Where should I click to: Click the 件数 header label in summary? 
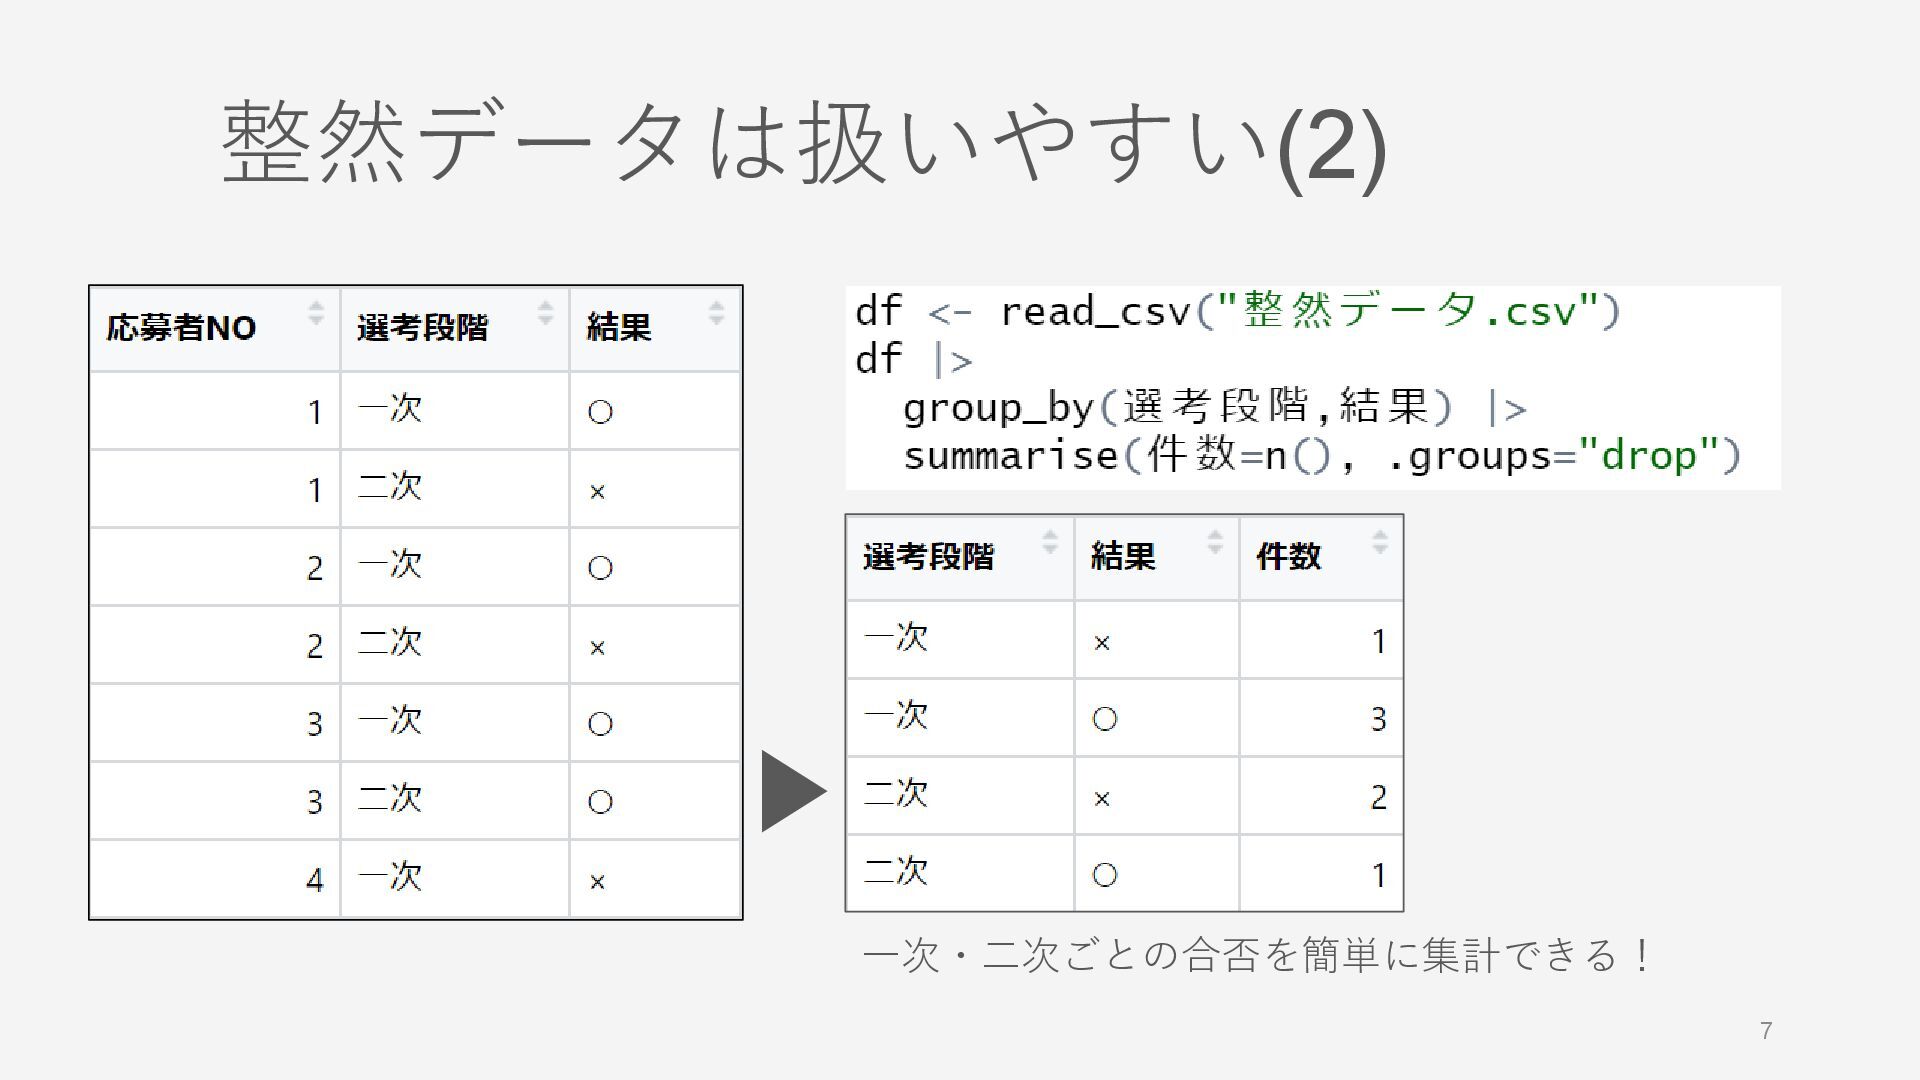pyautogui.click(x=1288, y=557)
